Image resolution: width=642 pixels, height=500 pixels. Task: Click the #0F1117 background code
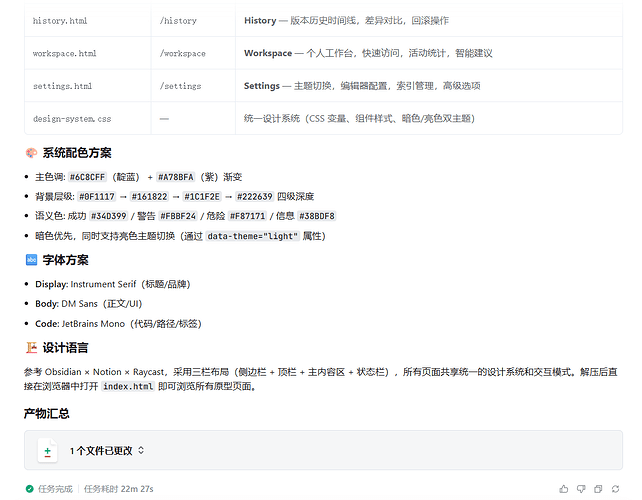[x=97, y=197]
